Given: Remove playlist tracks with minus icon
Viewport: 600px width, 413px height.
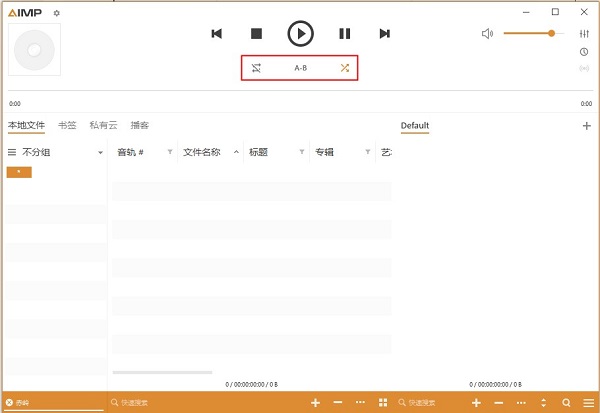Looking at the screenshot, I should coord(499,403).
